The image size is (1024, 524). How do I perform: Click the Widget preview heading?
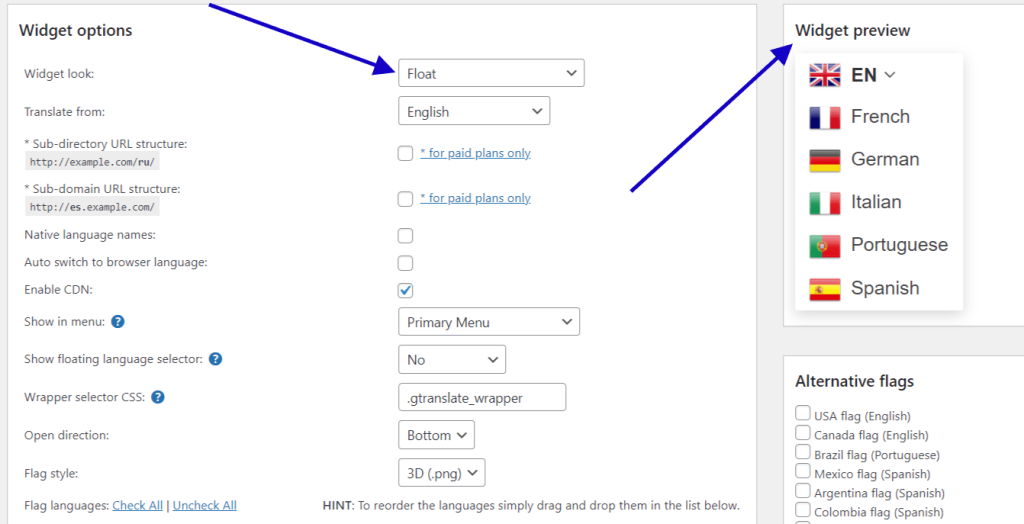(x=852, y=30)
